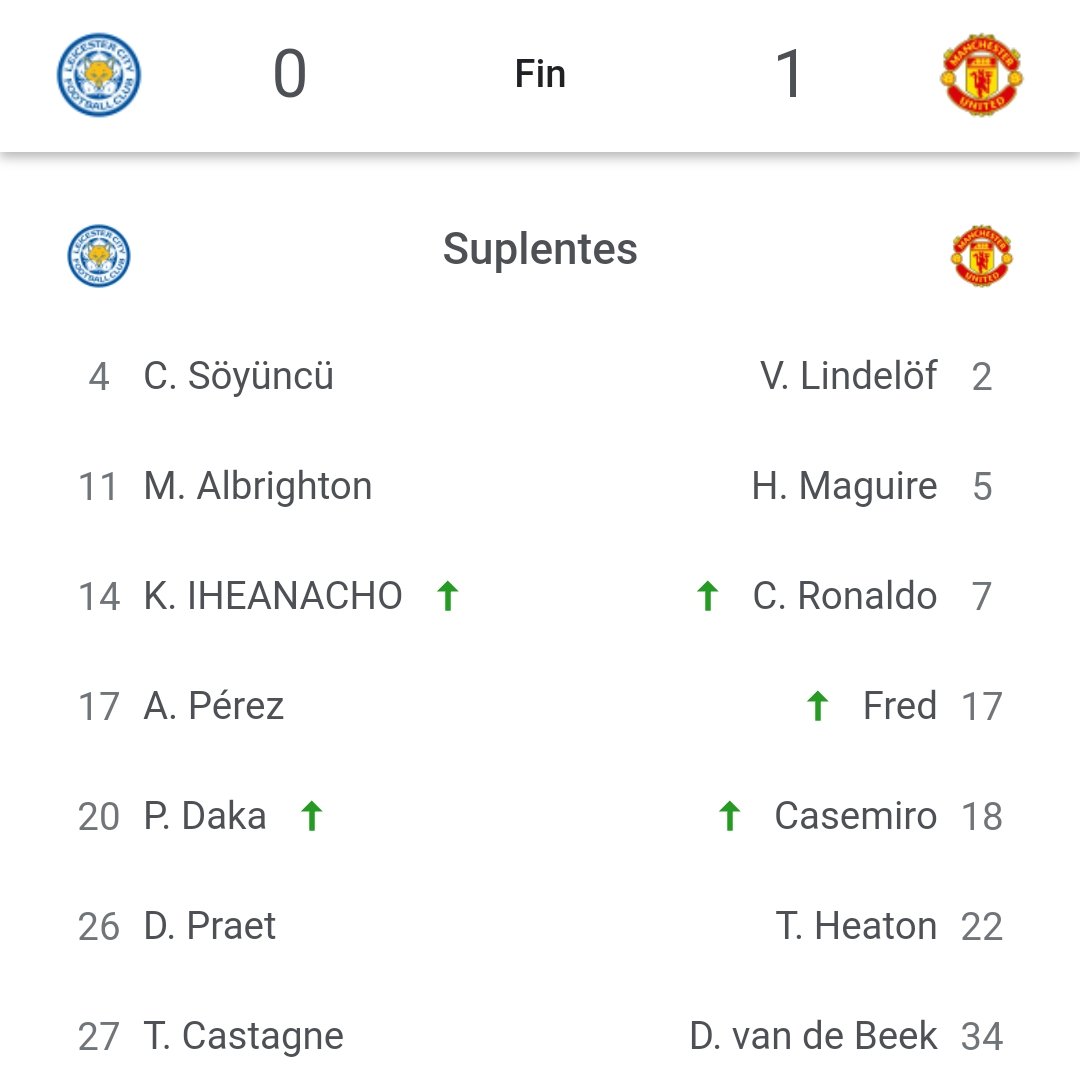
Task: Select substitute T. Heaton
Action: tap(856, 926)
